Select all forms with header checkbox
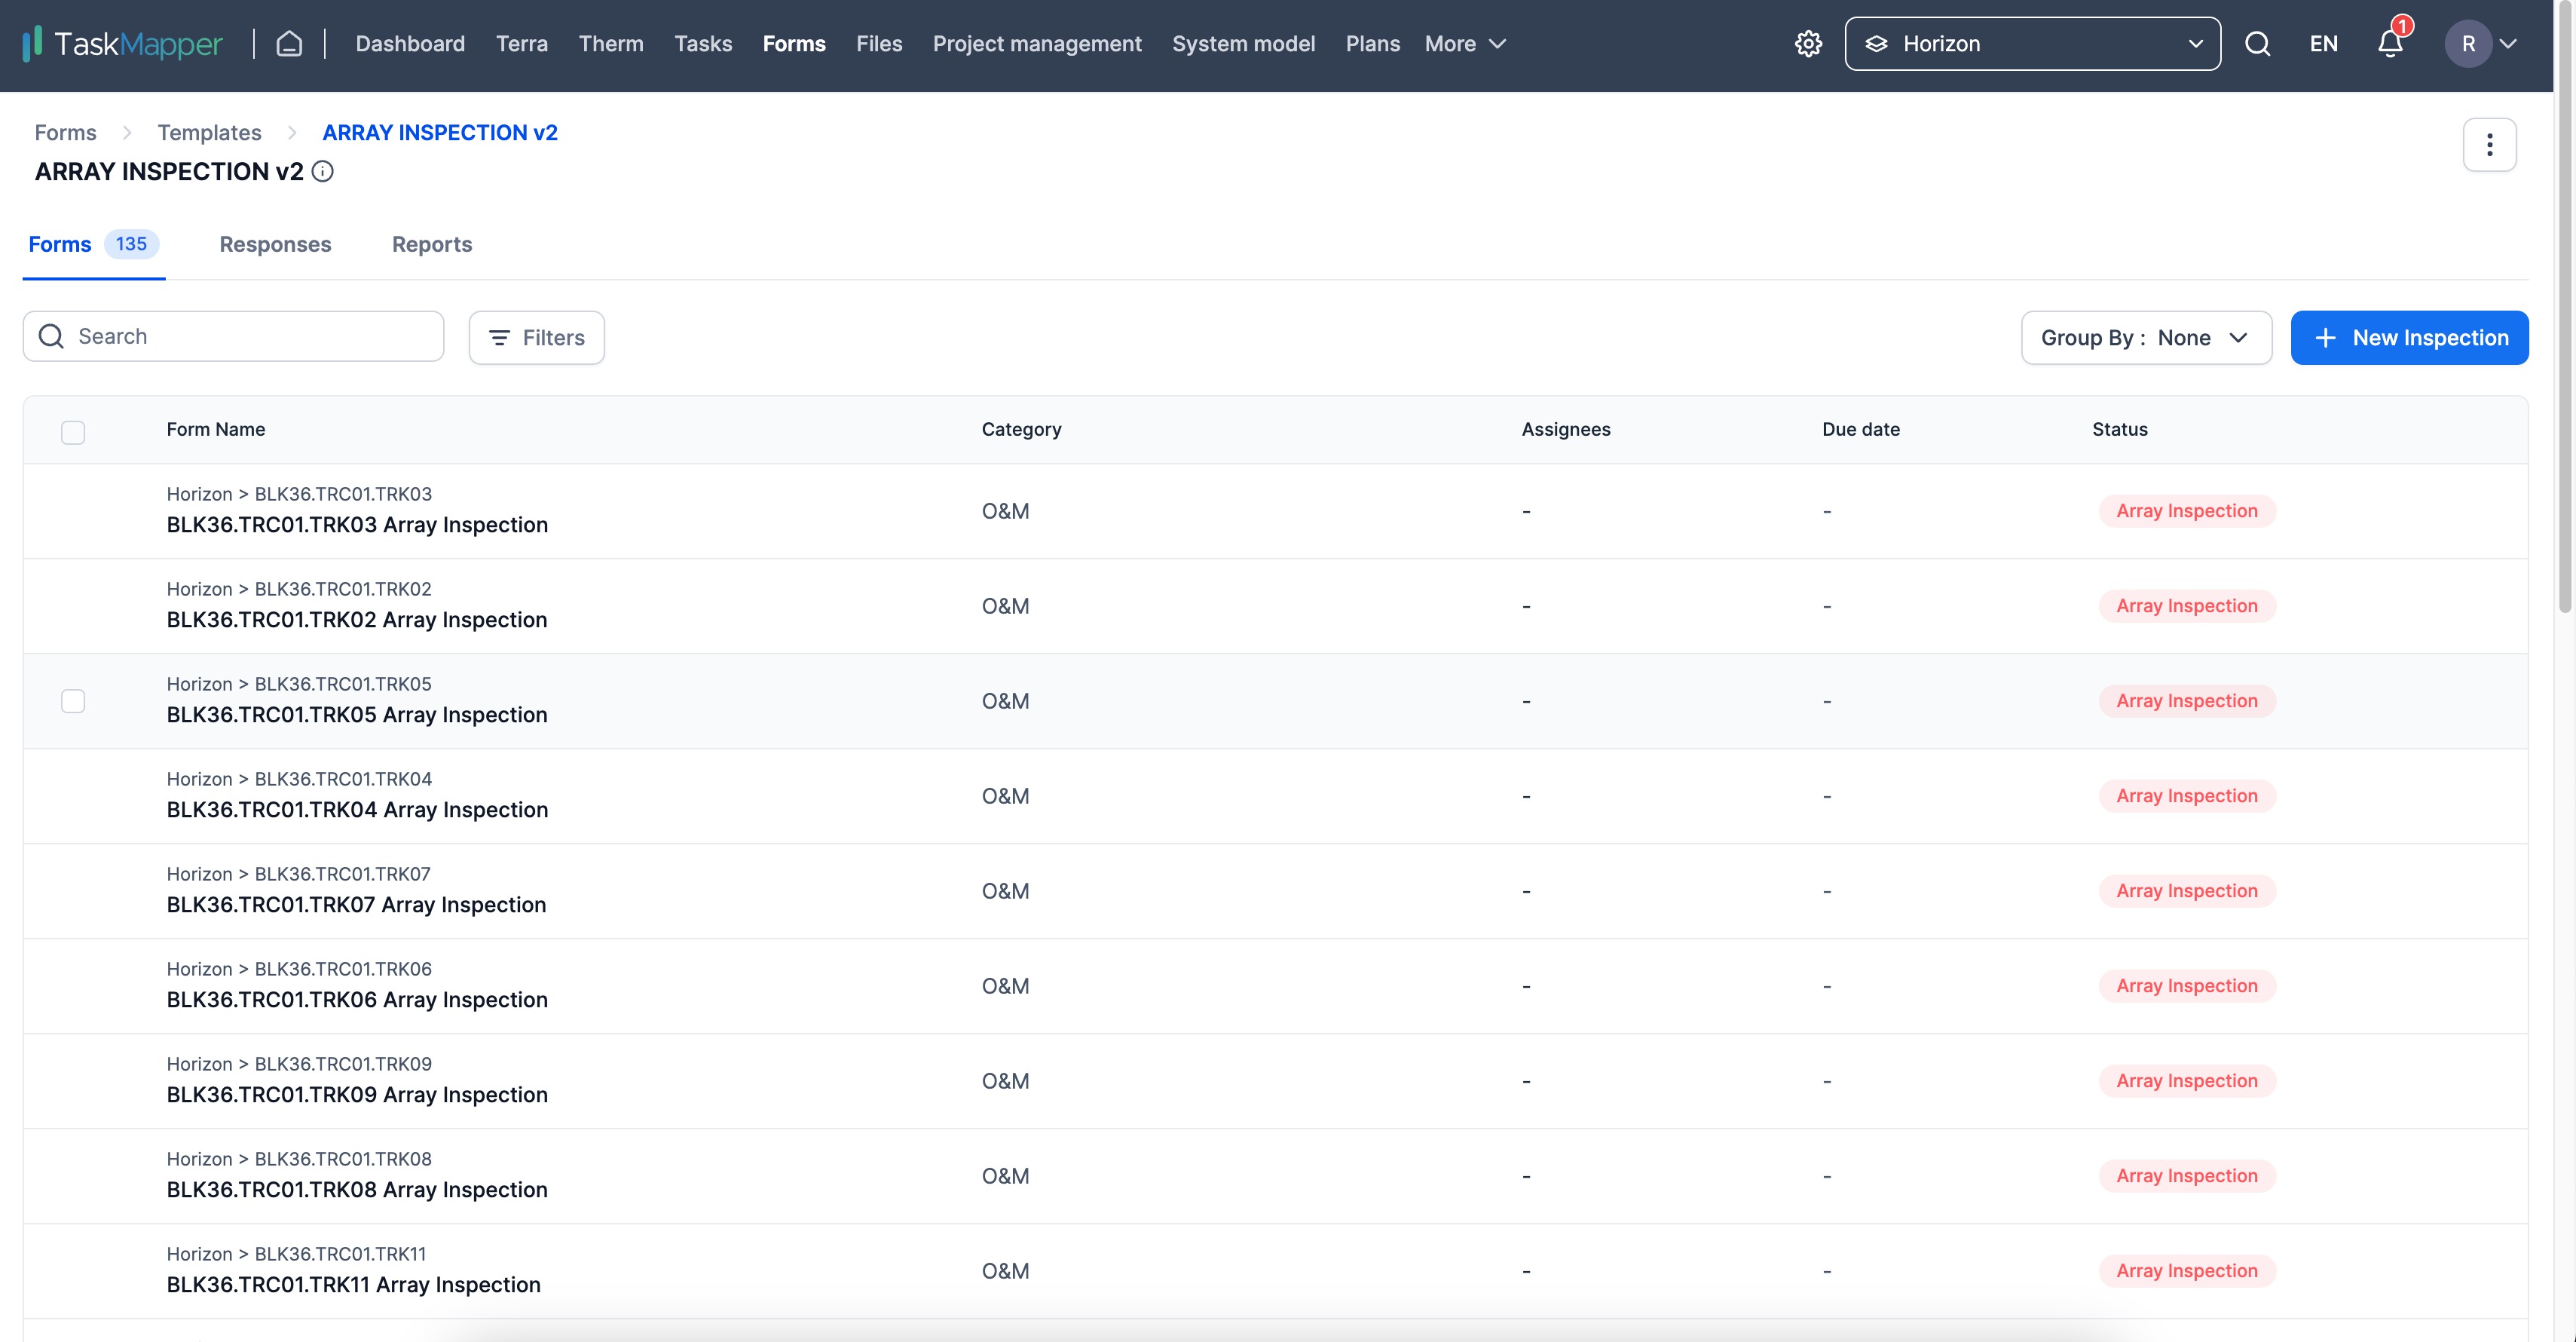The height and width of the screenshot is (1342, 2576). (73, 432)
